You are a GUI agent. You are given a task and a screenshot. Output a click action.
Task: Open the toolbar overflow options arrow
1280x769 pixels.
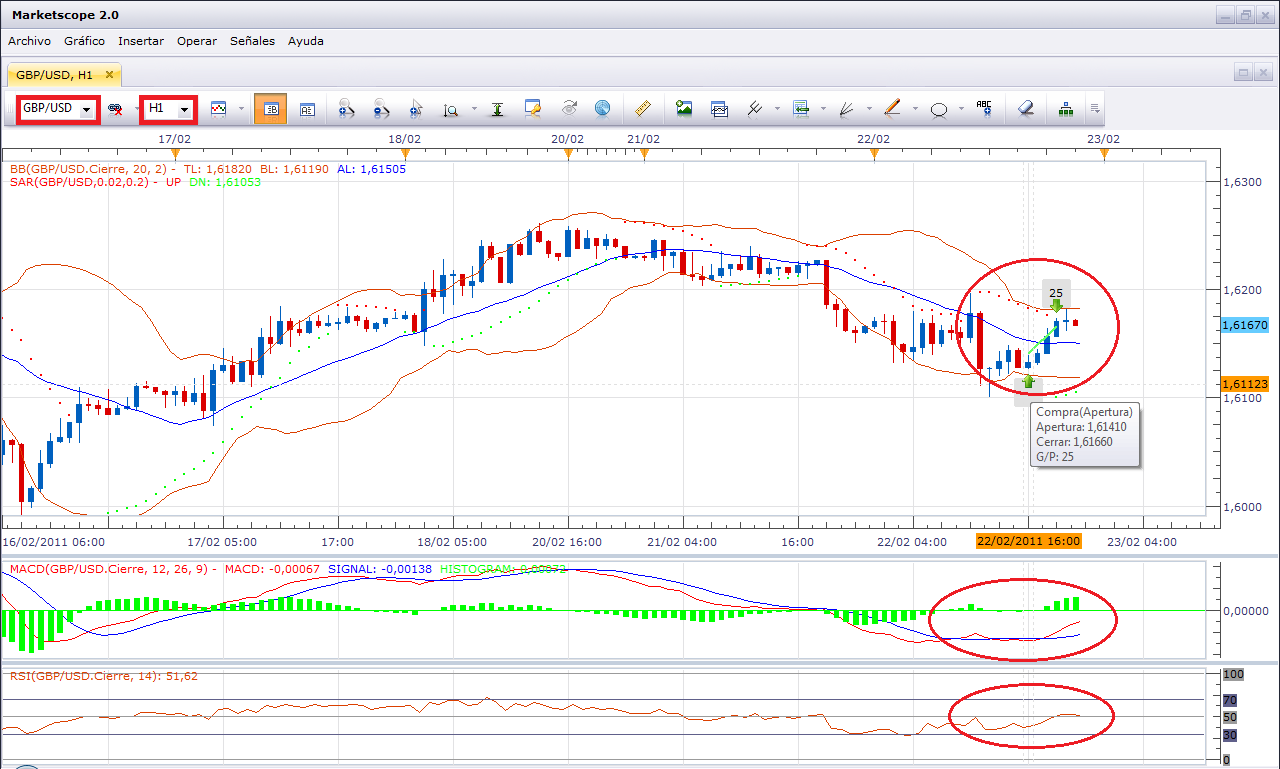(x=1096, y=109)
